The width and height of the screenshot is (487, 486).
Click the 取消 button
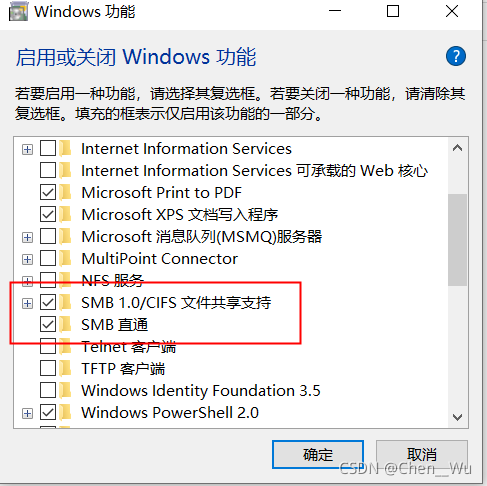click(422, 454)
